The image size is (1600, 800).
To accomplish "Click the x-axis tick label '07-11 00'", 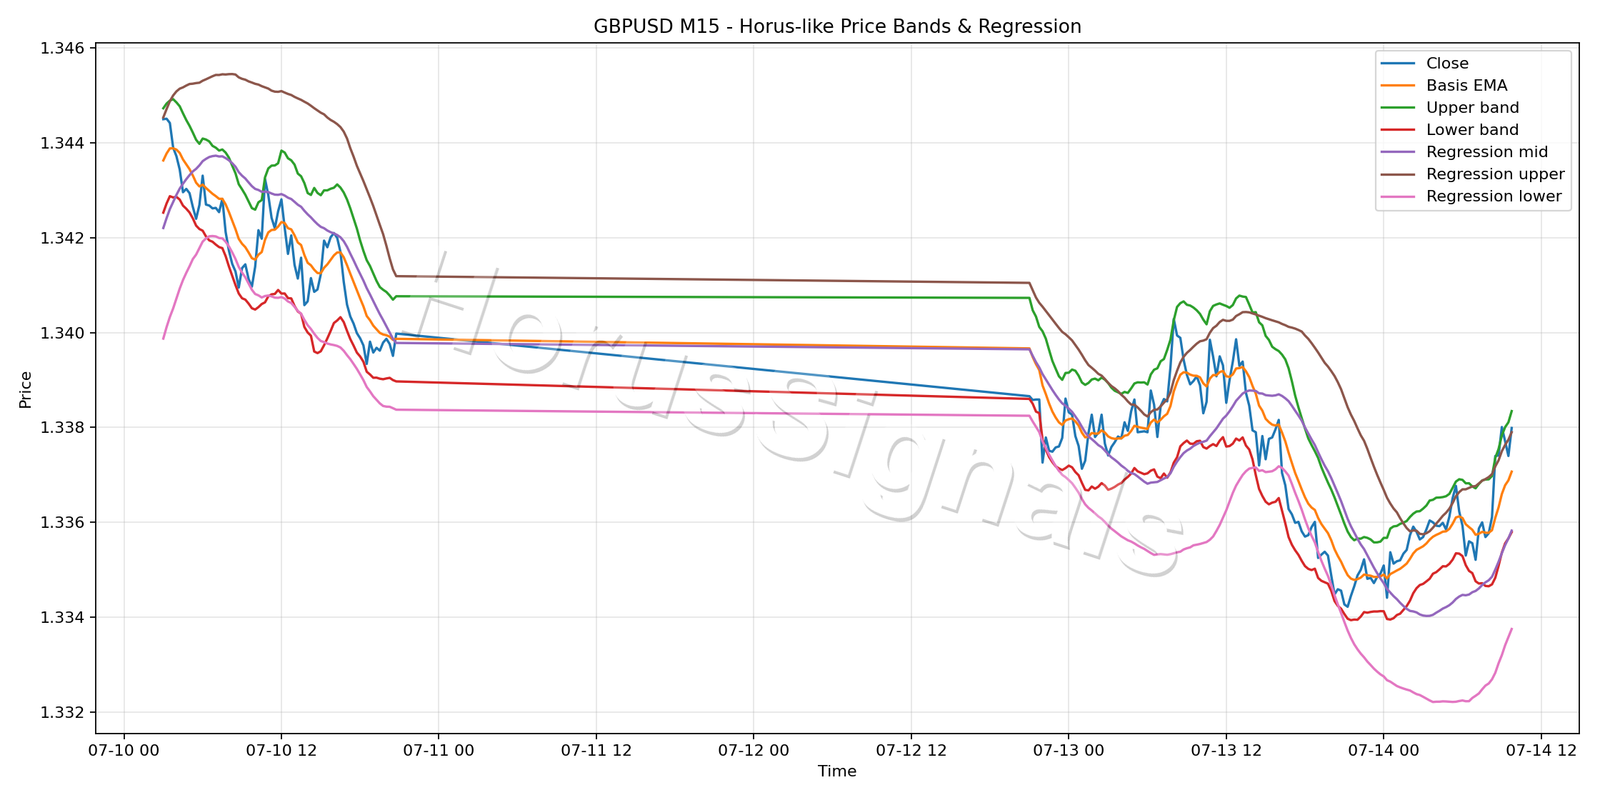I will coord(439,750).
